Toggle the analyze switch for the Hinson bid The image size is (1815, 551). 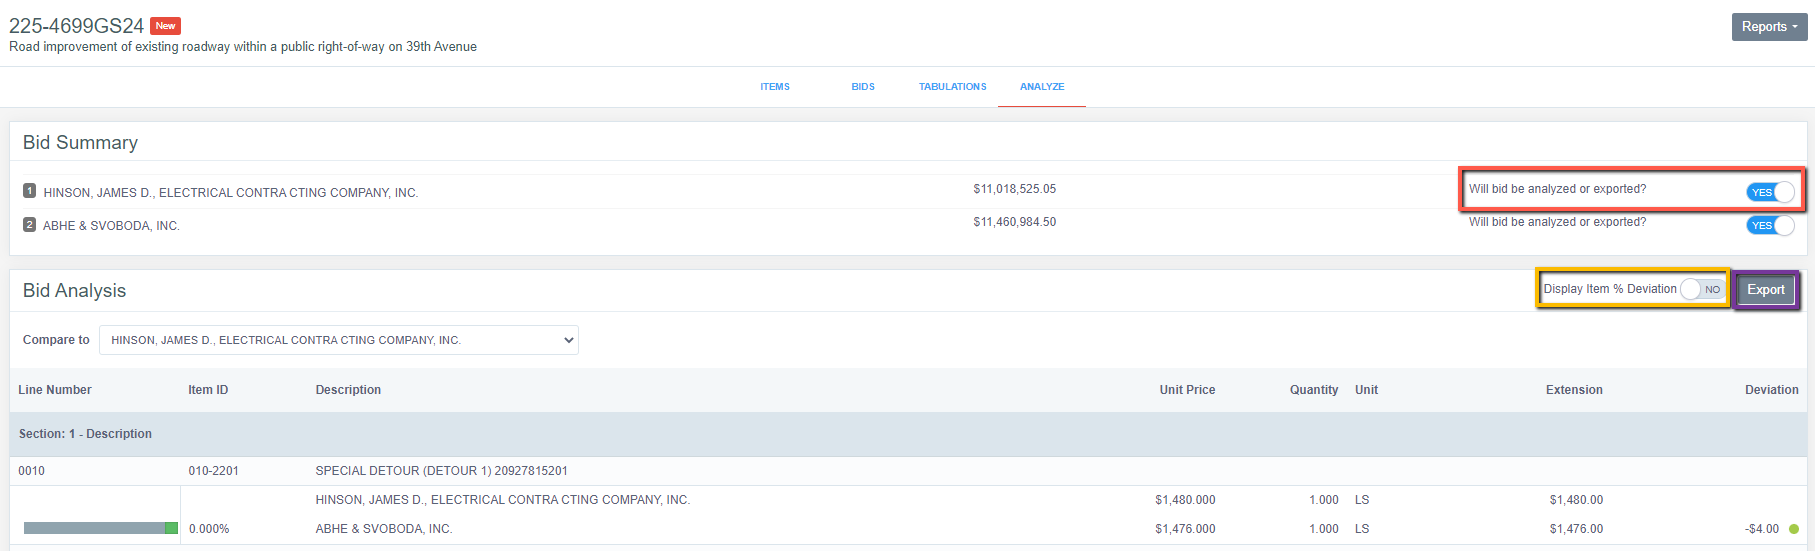(x=1769, y=192)
